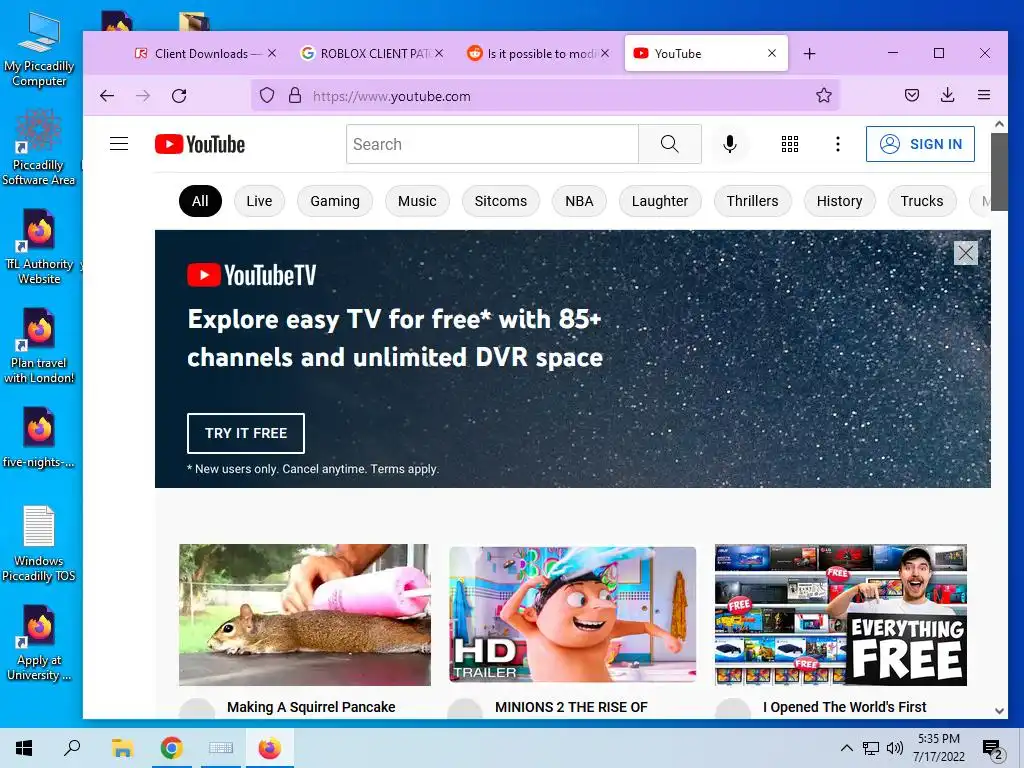Close the YouTube tab
The image size is (1024, 768).
(x=772, y=54)
